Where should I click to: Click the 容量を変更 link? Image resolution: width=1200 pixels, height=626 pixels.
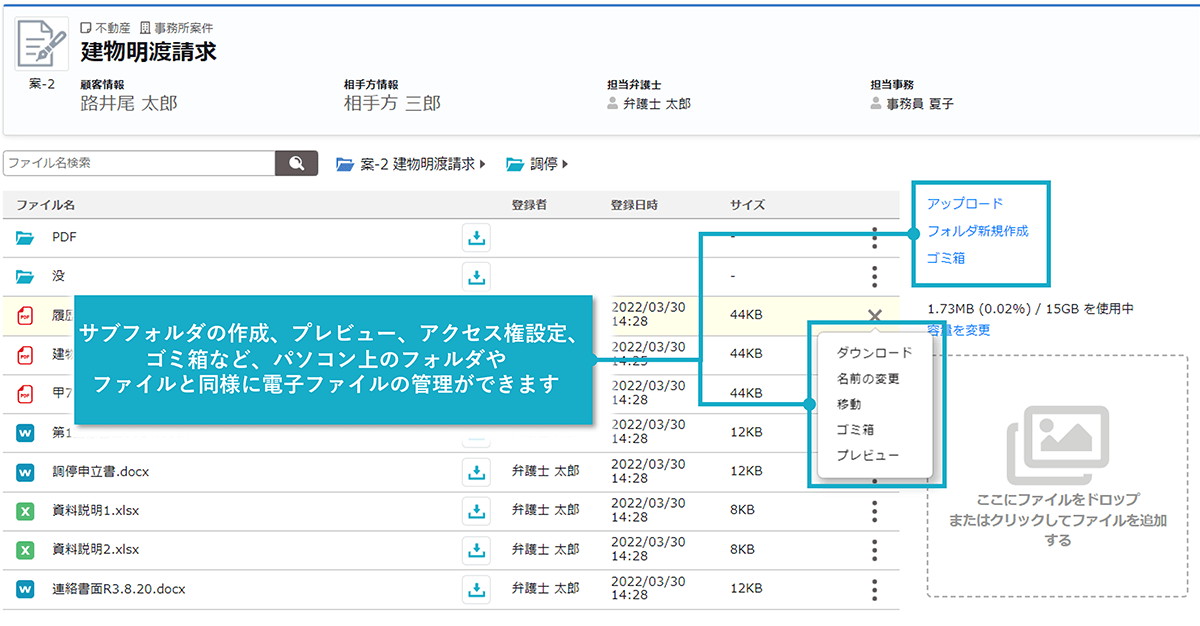958,329
